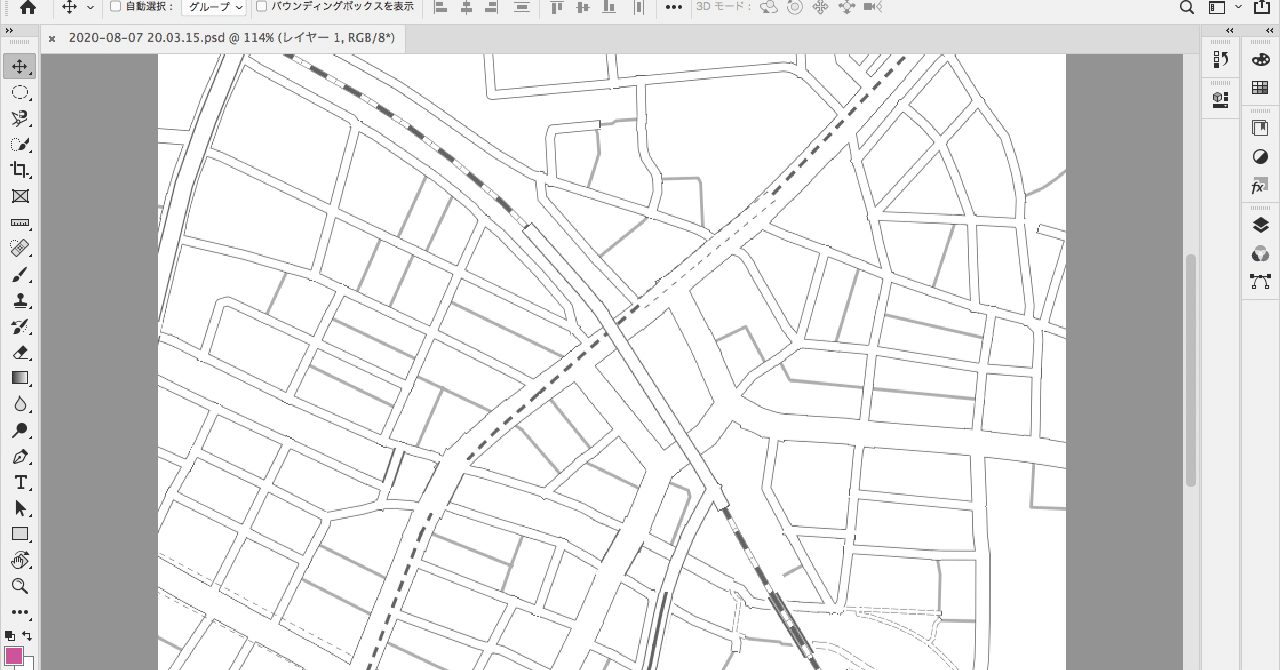Select the Zoom tool in toolbox
This screenshot has width=1280, height=670.
19,586
